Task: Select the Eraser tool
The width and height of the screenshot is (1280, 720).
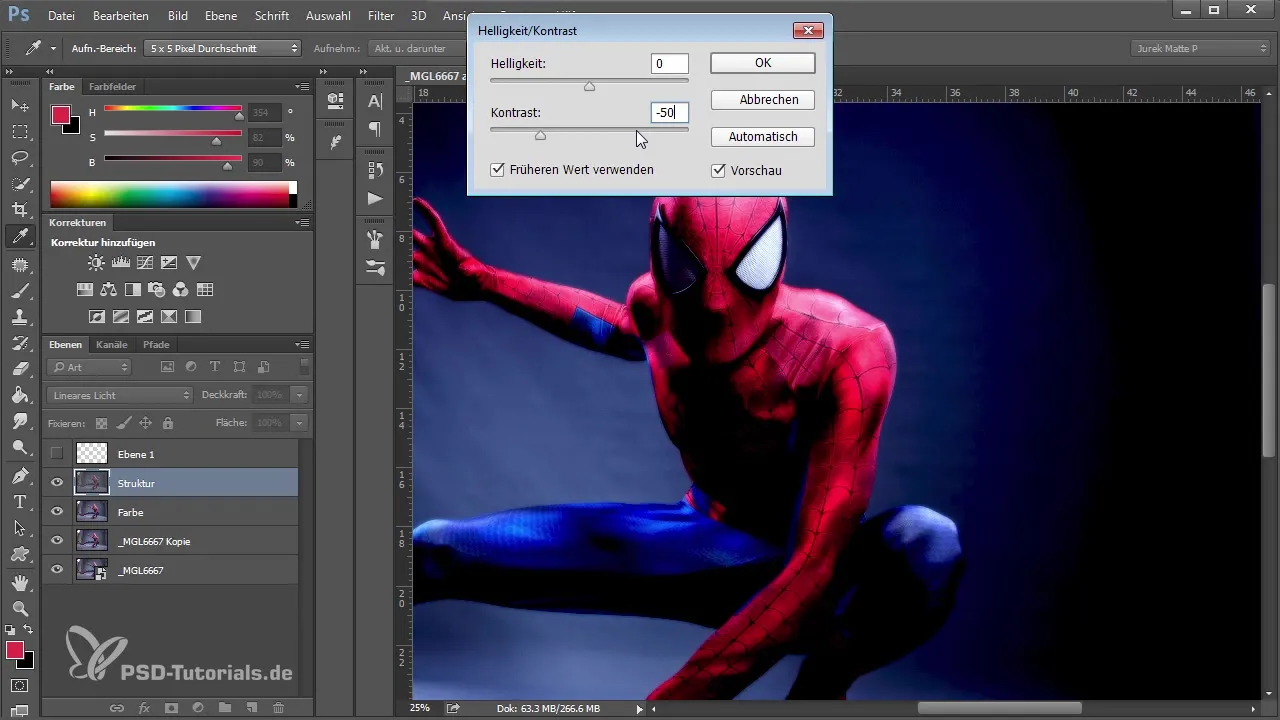Action: (x=20, y=369)
